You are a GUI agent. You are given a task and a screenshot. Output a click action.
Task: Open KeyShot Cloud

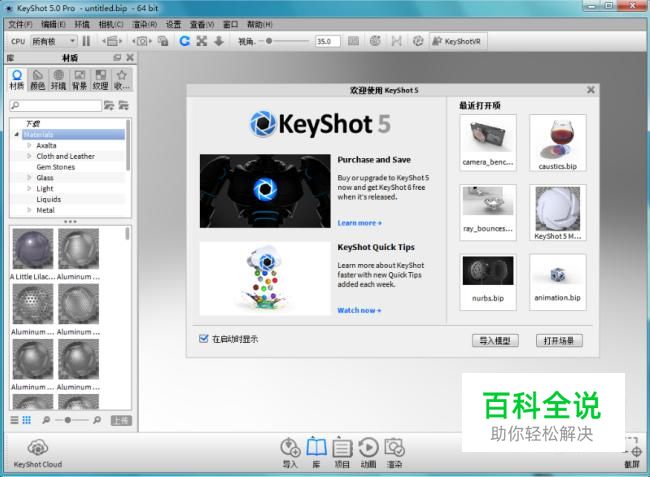point(38,454)
